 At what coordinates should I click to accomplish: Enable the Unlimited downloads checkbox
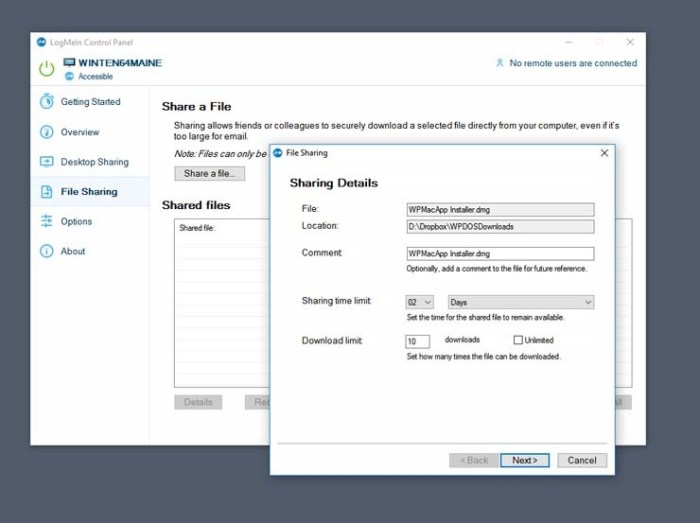tap(518, 340)
